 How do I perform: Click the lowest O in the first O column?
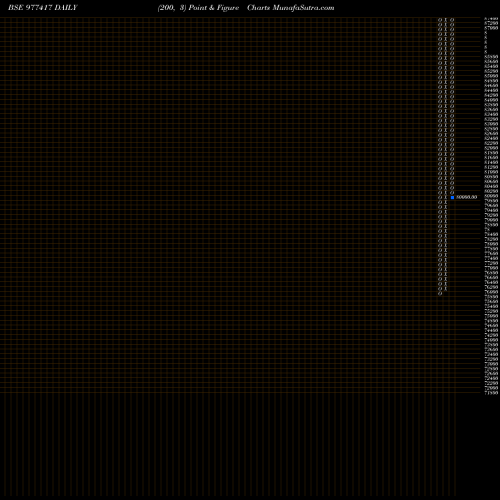click(440, 294)
